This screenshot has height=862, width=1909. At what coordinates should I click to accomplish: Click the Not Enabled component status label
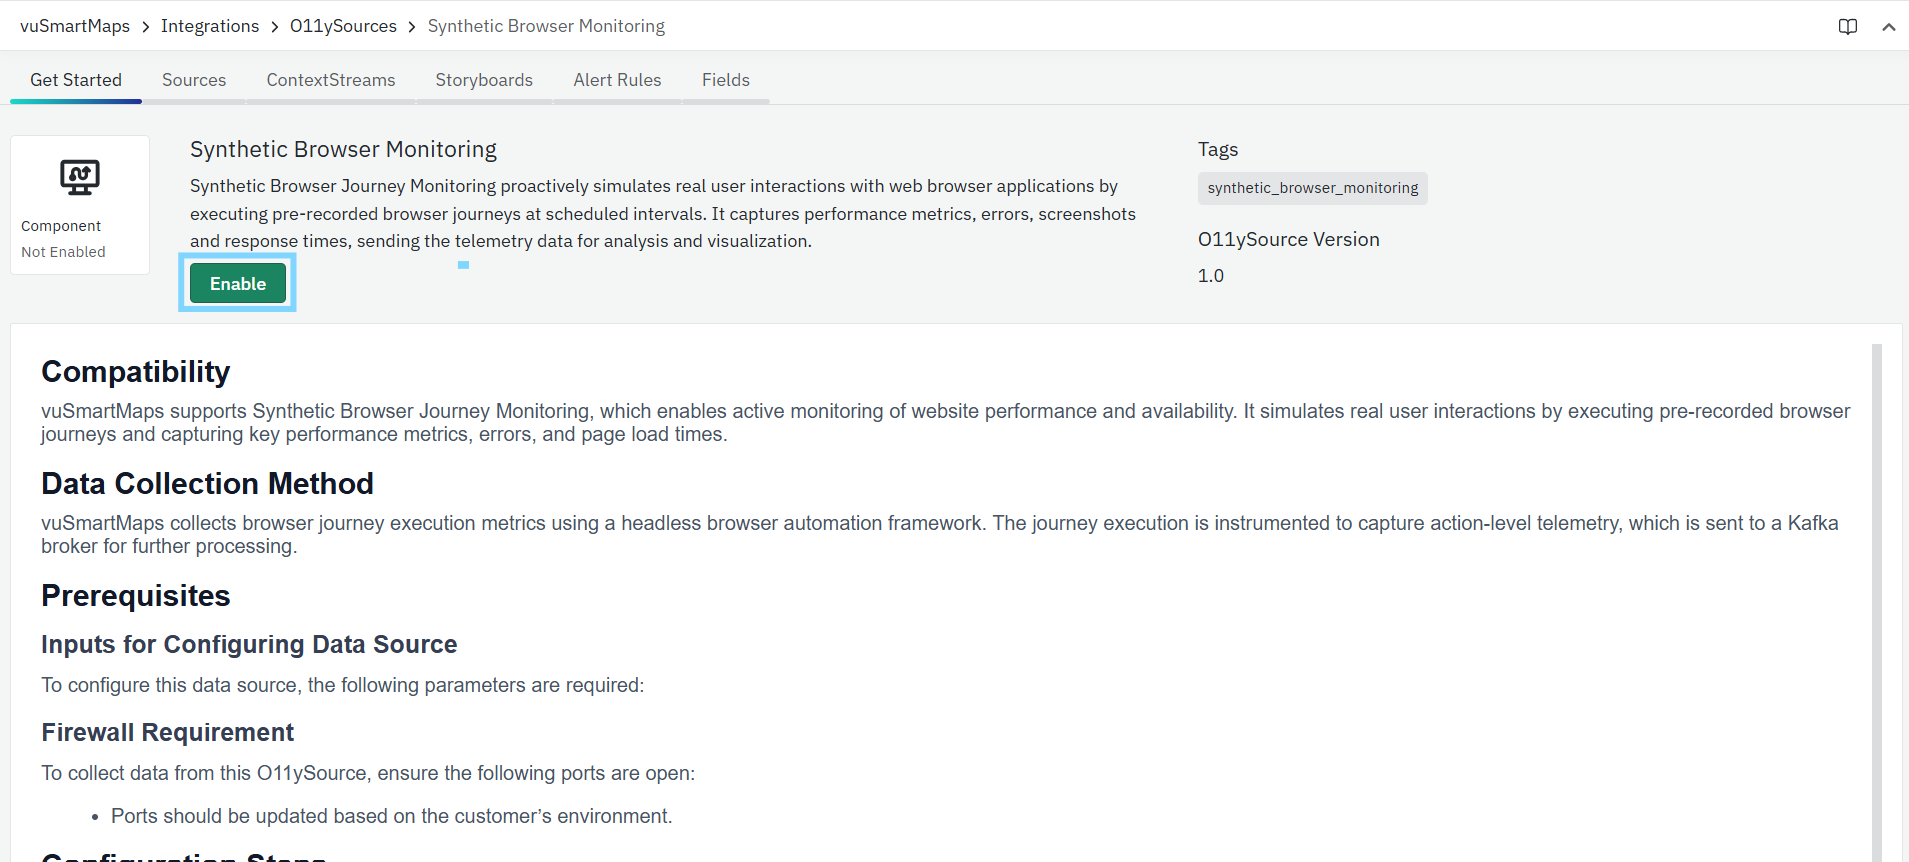[x=63, y=252]
